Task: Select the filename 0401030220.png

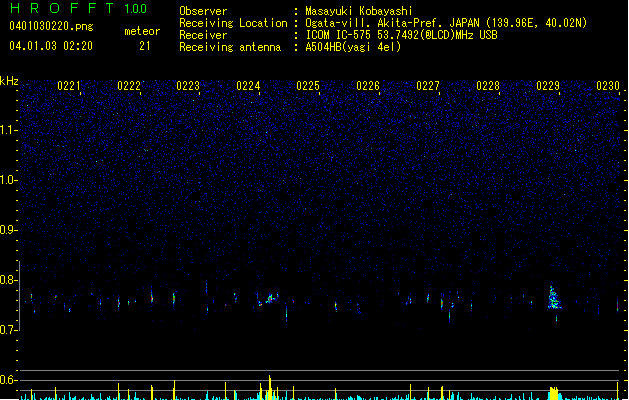Action: [51, 26]
